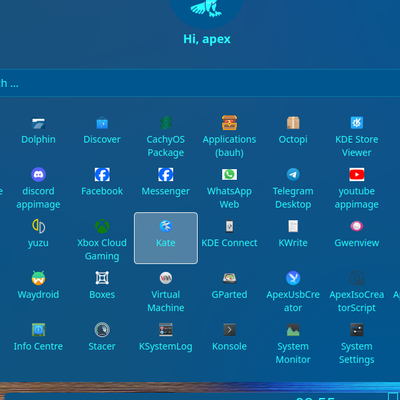The image size is (400, 400).
Task: Launch the Boxes application
Action: click(102, 278)
